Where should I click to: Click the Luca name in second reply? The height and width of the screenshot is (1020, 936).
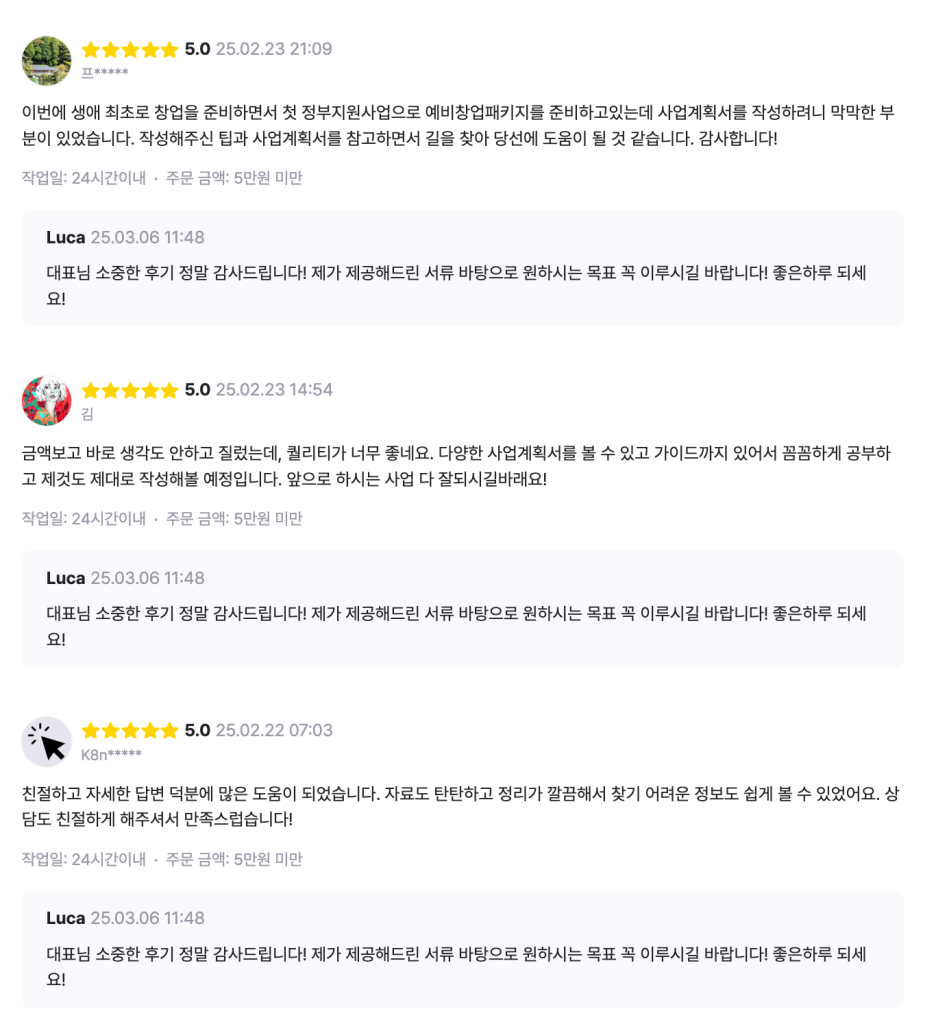point(66,578)
